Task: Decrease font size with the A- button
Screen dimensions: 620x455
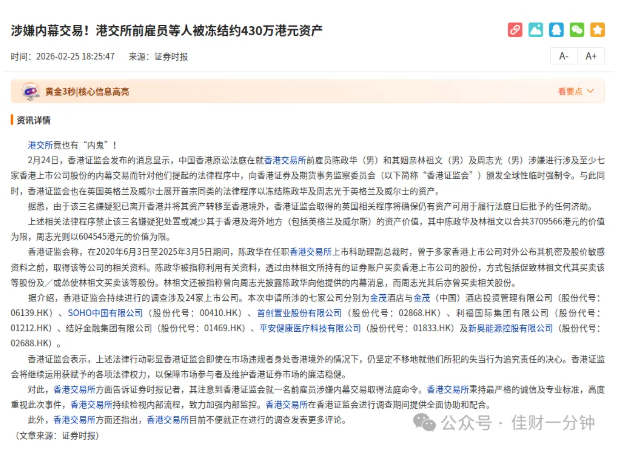Action: tap(564, 56)
